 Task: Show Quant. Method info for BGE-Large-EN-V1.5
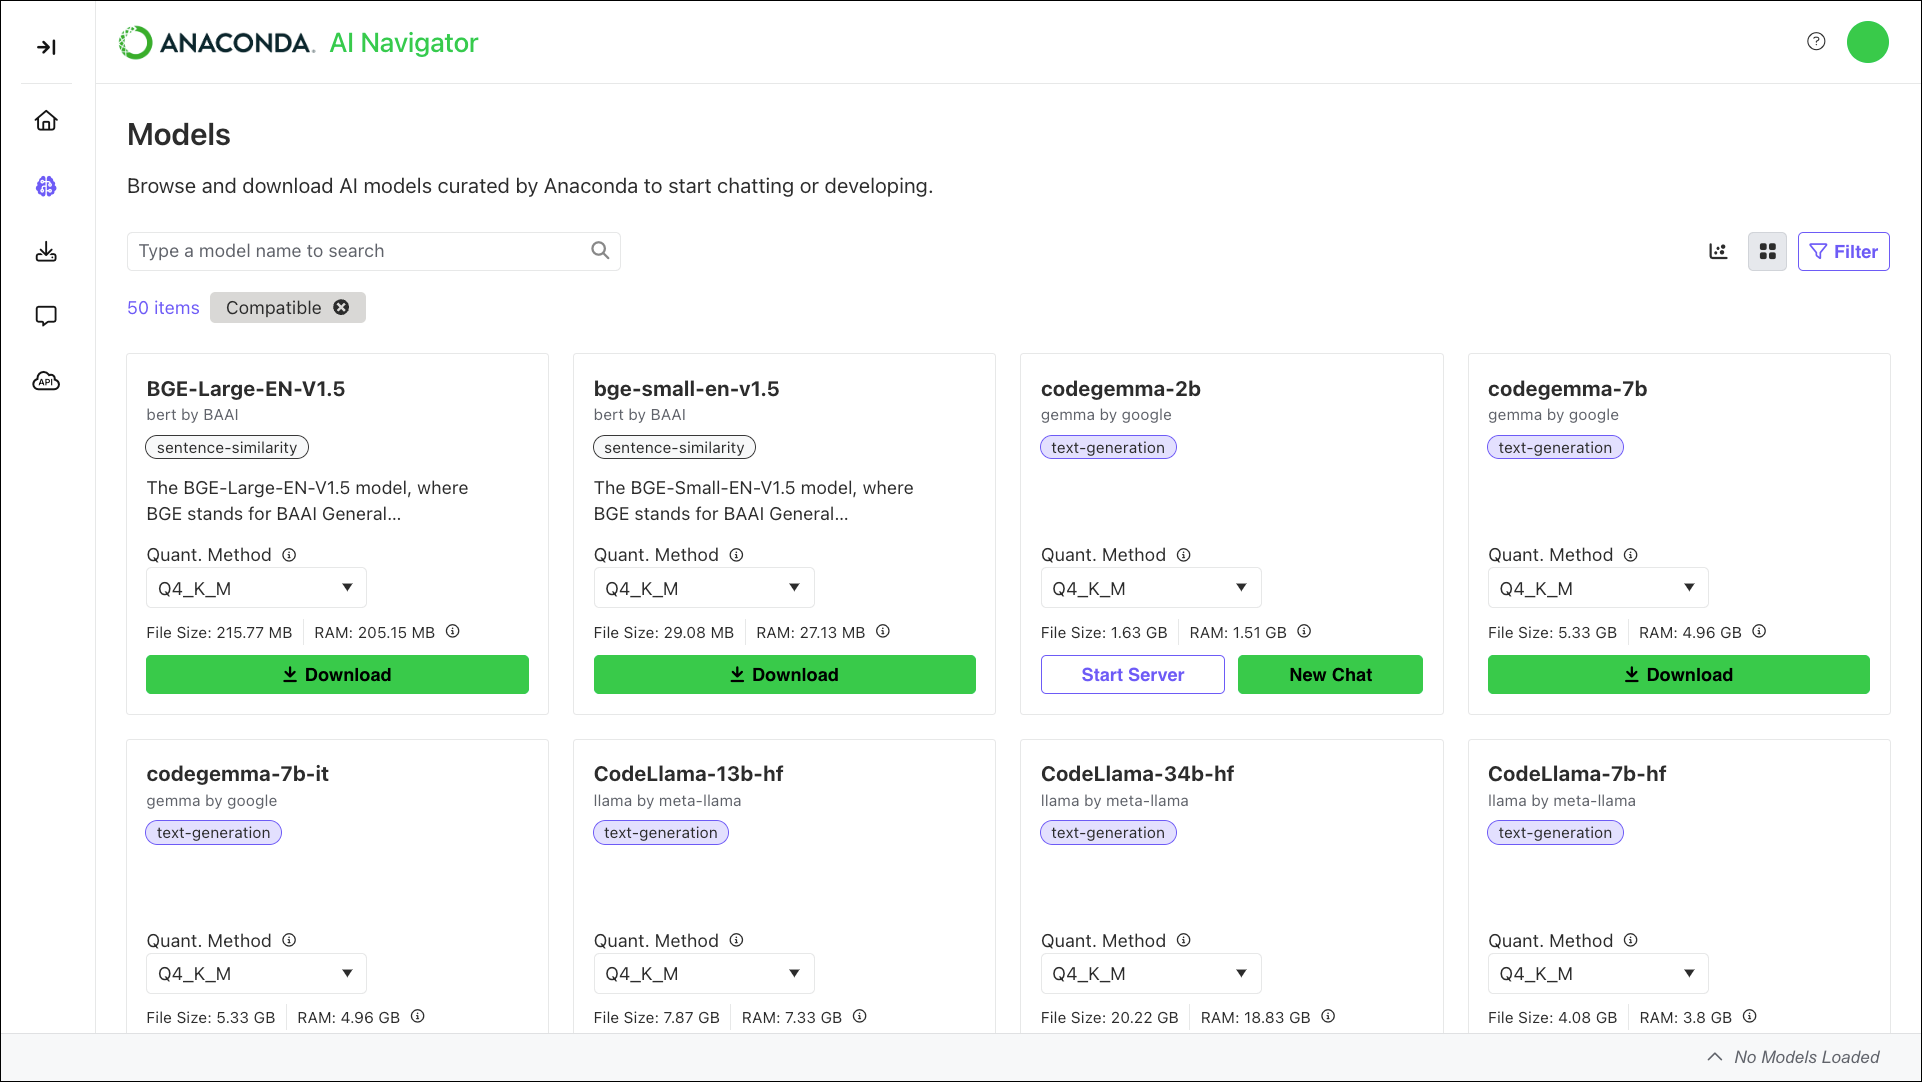(x=289, y=554)
